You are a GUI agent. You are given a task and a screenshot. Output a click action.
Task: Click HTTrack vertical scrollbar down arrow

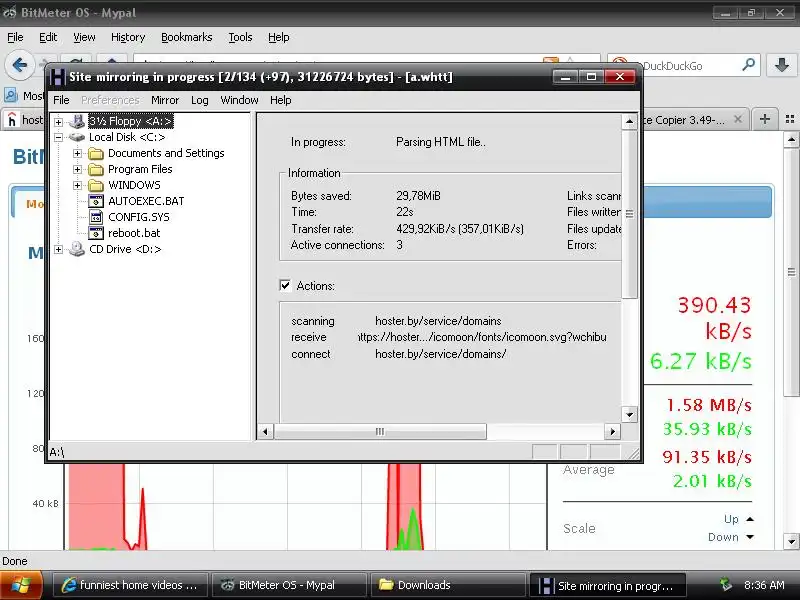tap(630, 414)
